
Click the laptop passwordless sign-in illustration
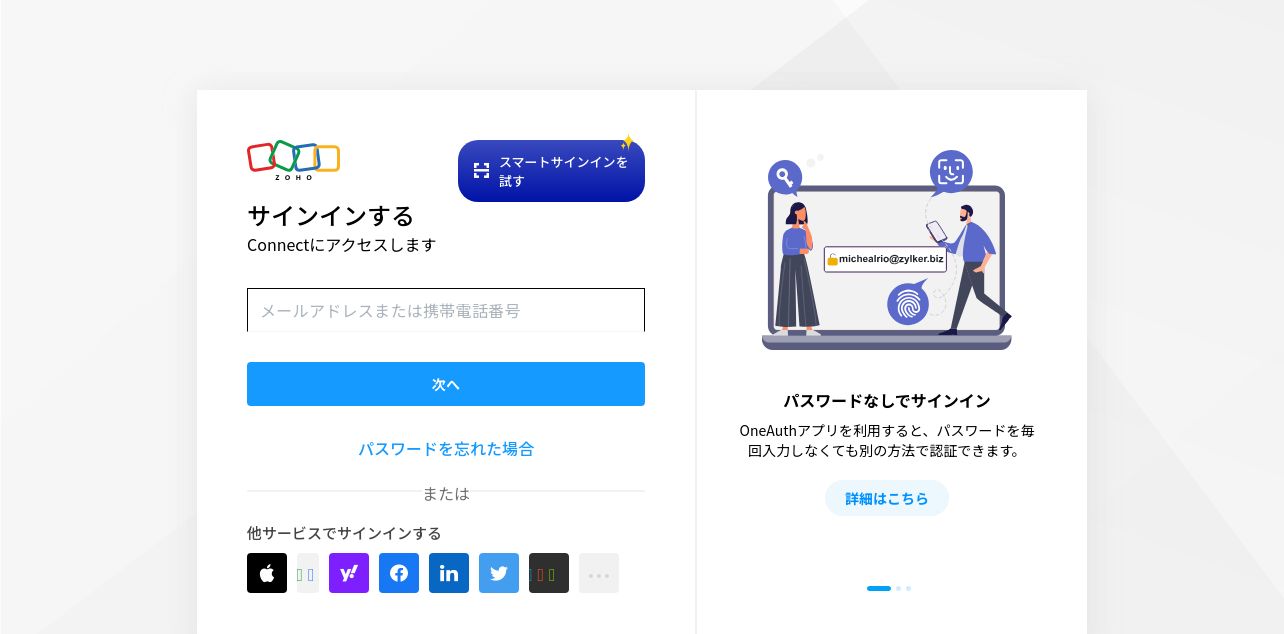(x=887, y=250)
